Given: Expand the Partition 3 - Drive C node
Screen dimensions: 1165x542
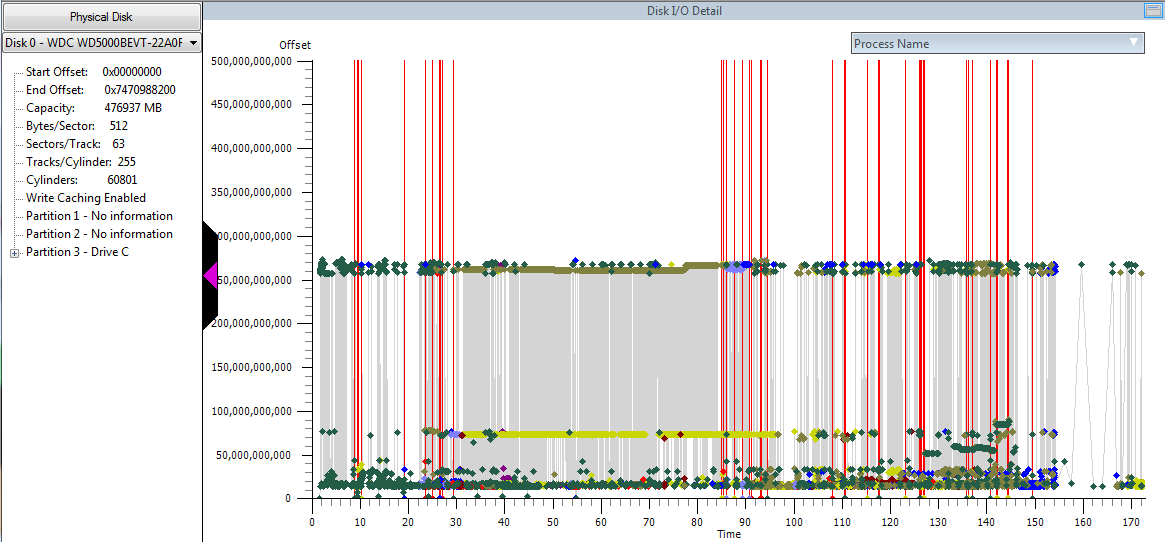Looking at the screenshot, I should tap(15, 253).
